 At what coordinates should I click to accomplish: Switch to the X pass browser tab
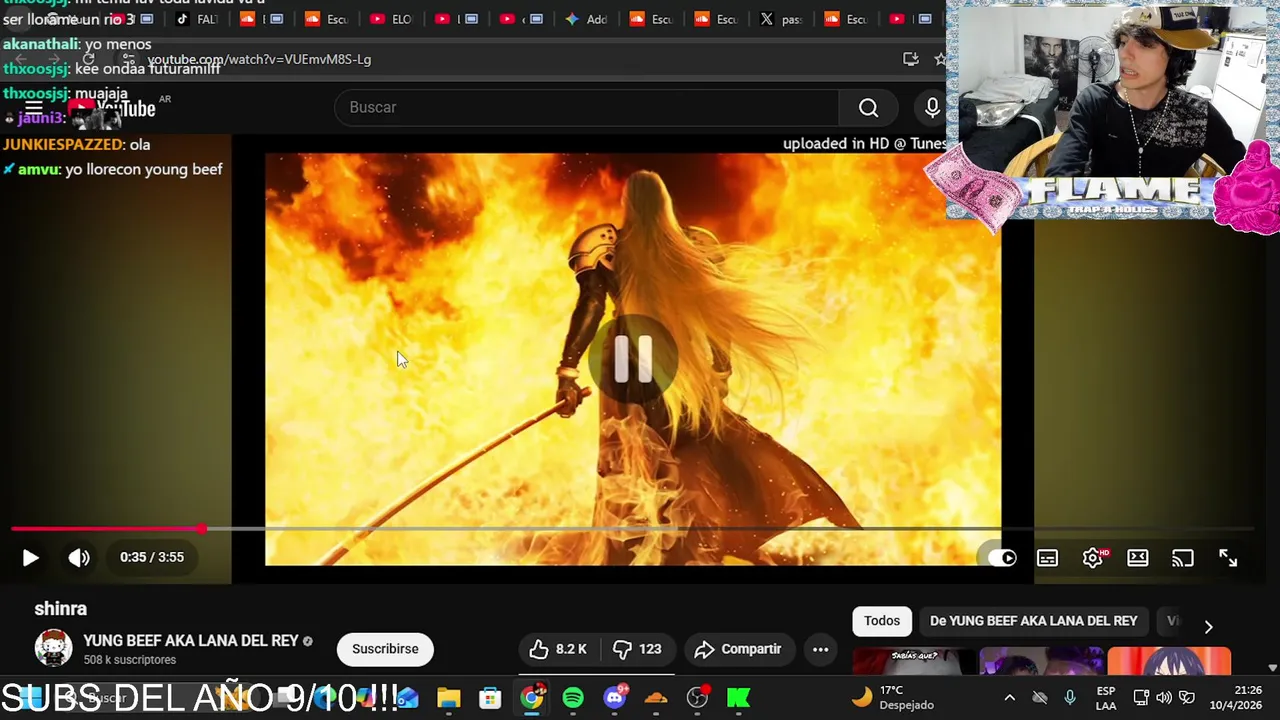click(x=780, y=19)
